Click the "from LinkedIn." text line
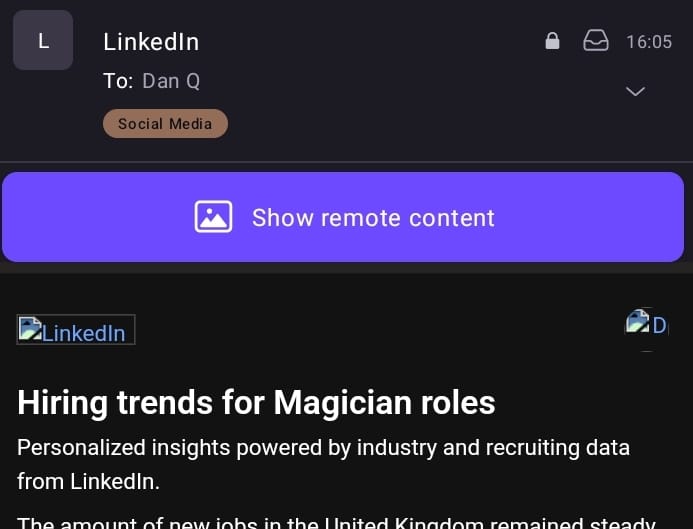Image resolution: width=693 pixels, height=529 pixels. point(90,481)
